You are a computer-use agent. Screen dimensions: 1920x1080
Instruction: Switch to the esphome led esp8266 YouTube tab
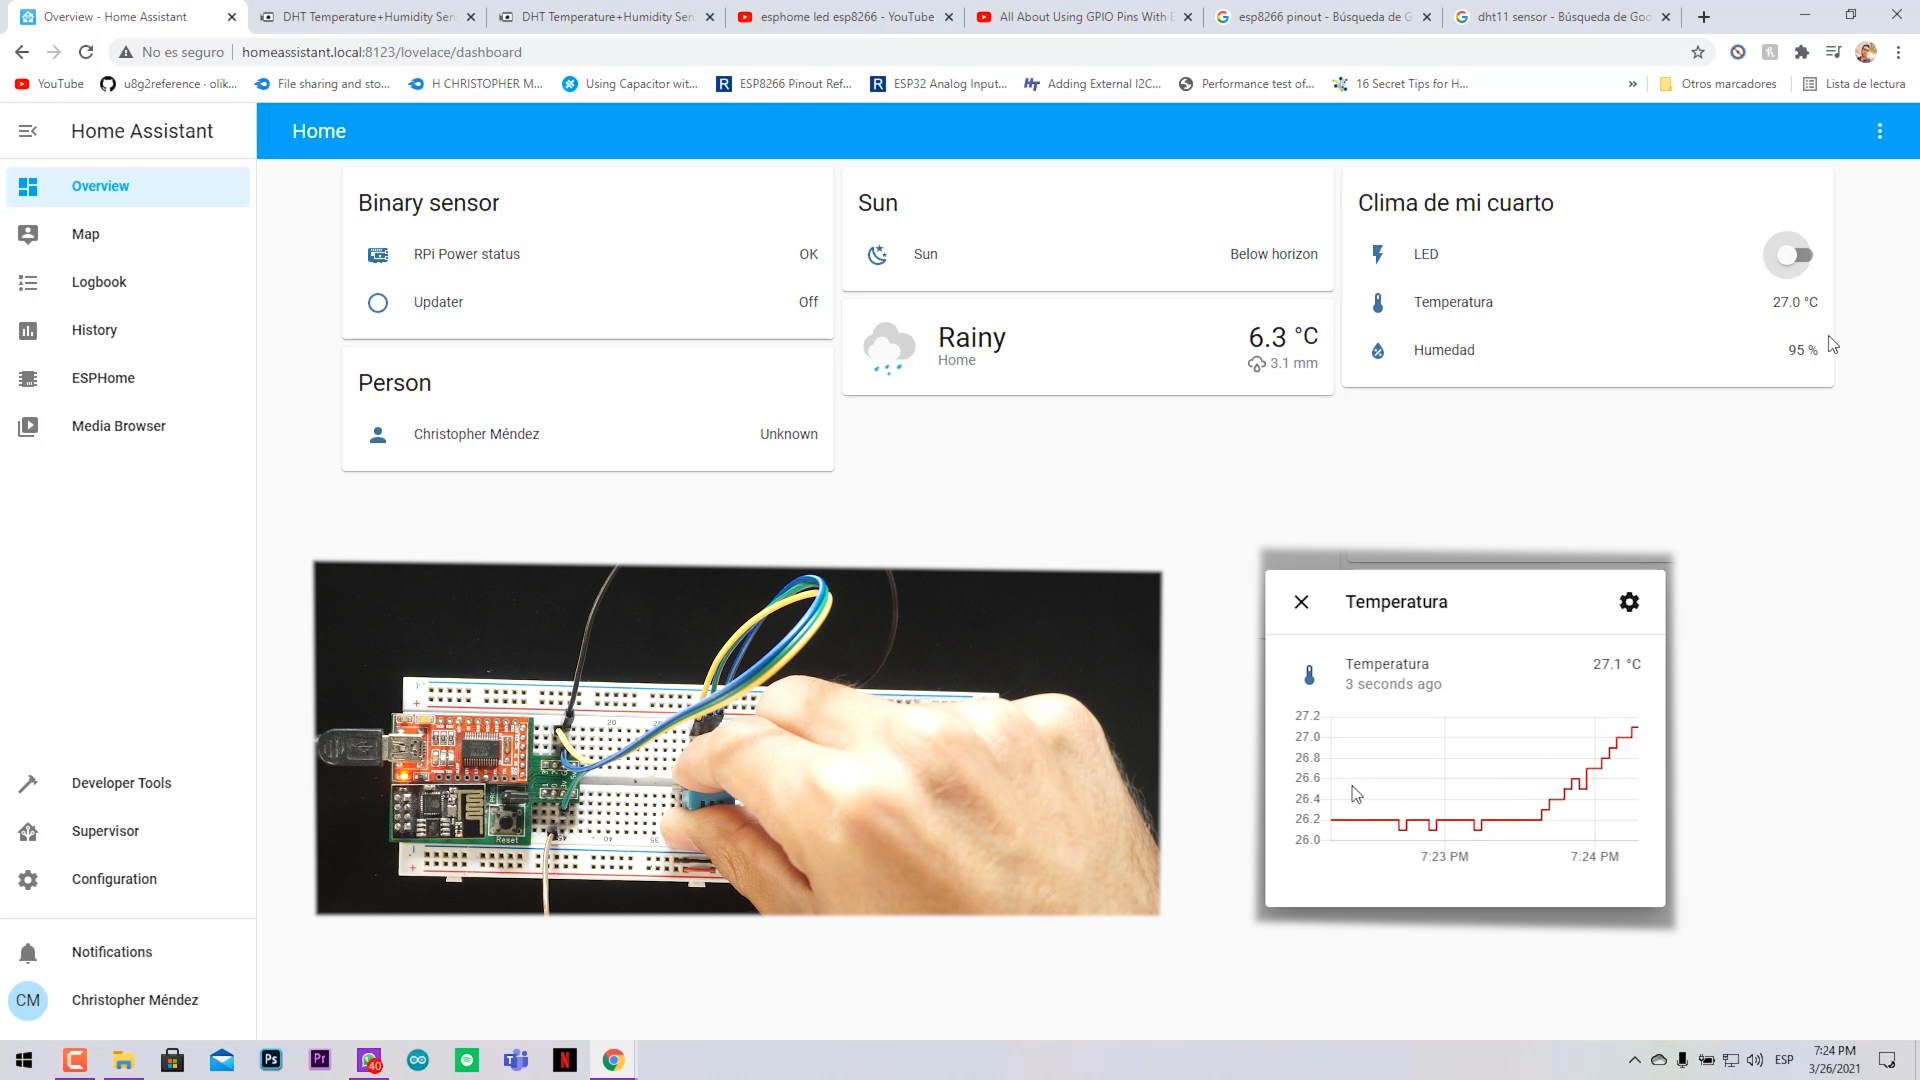click(x=846, y=17)
